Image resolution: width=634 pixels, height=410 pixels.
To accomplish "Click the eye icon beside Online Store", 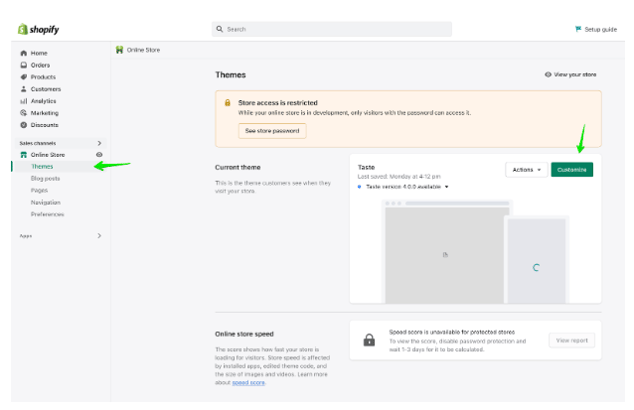I will tap(99, 155).
